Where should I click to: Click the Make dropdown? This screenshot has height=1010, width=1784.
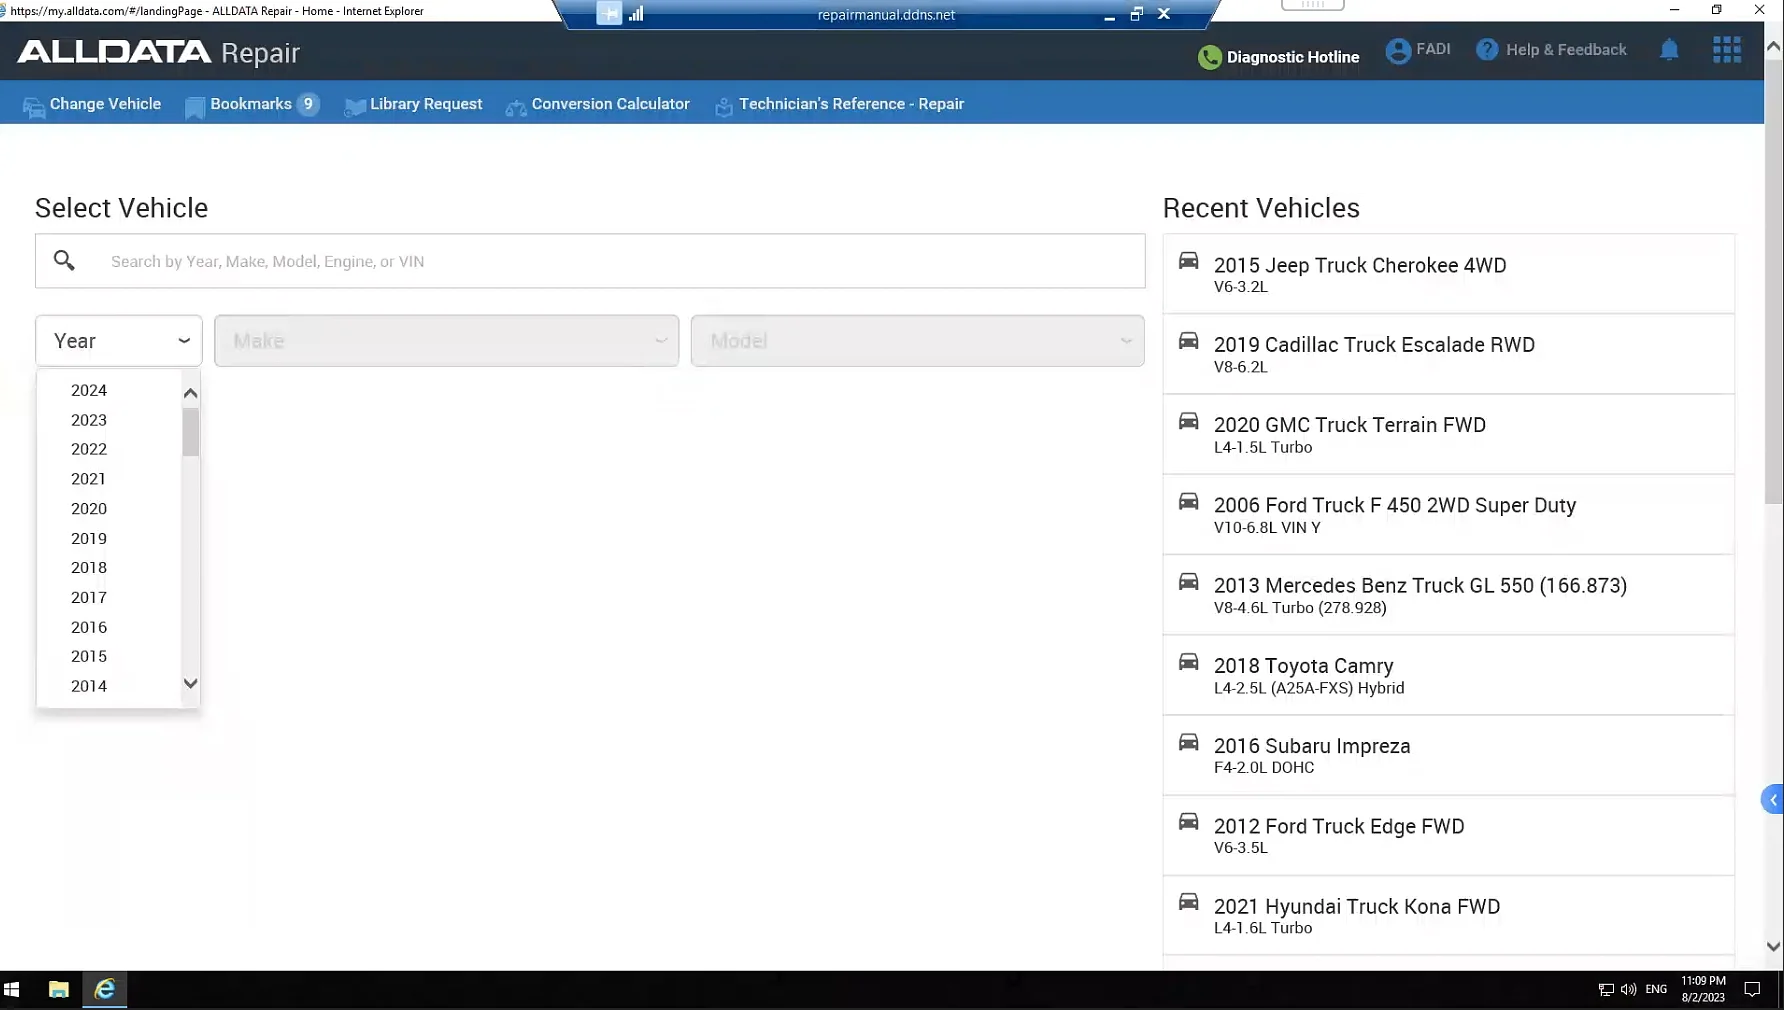coord(446,341)
